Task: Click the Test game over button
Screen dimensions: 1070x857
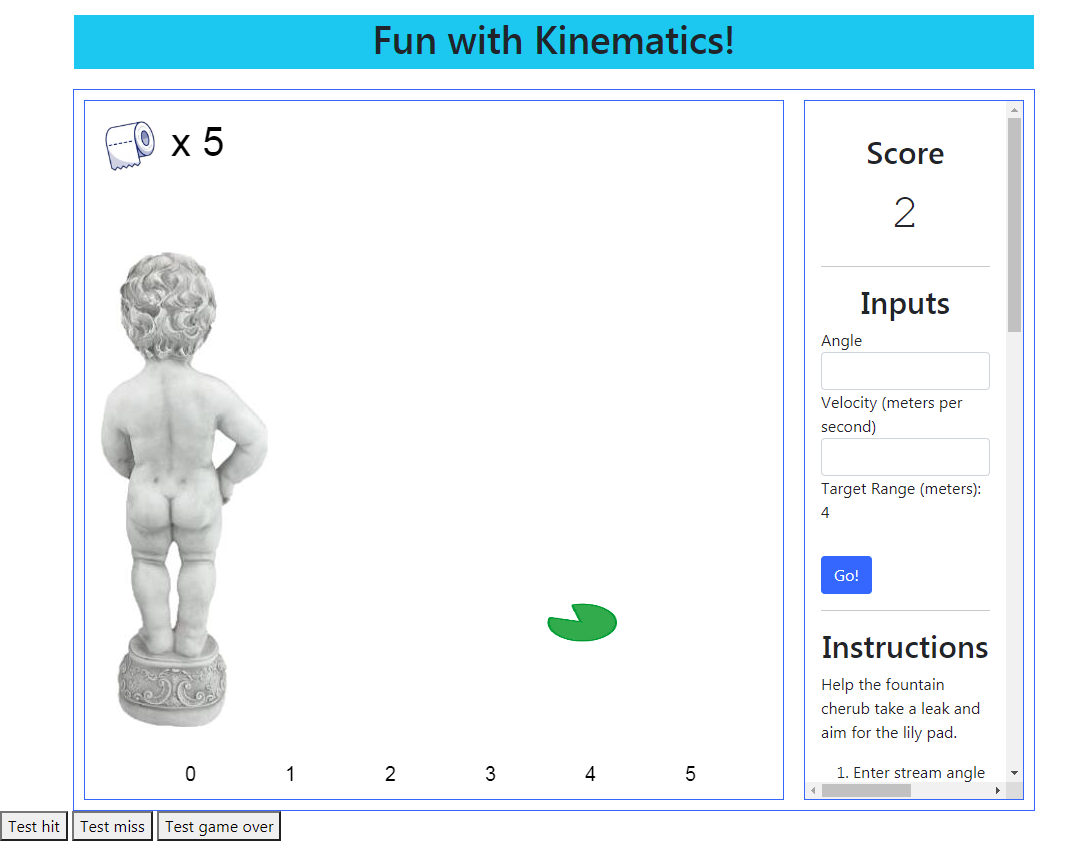Action: point(219,826)
